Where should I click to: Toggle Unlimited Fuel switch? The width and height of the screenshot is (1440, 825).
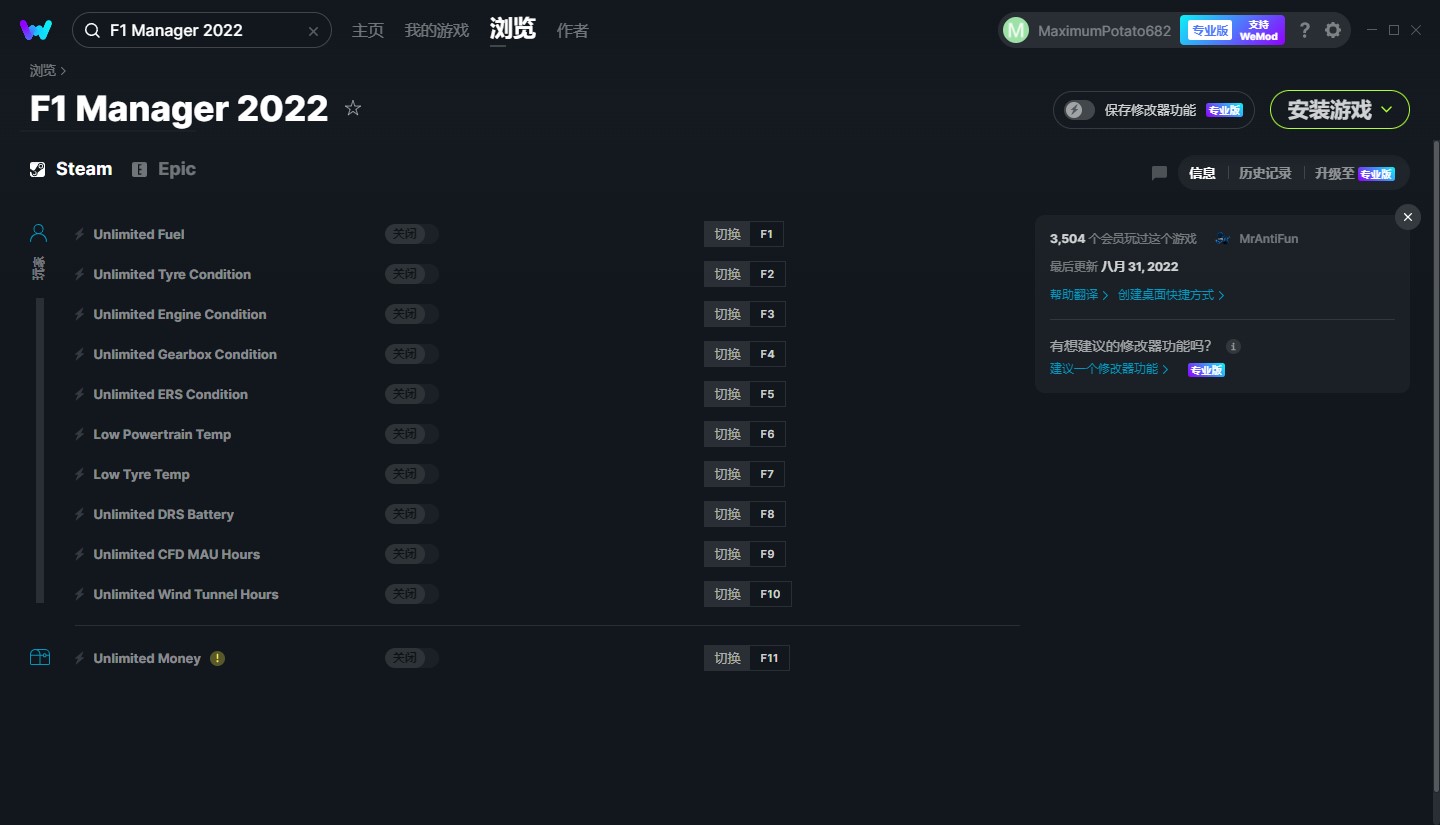(x=412, y=234)
